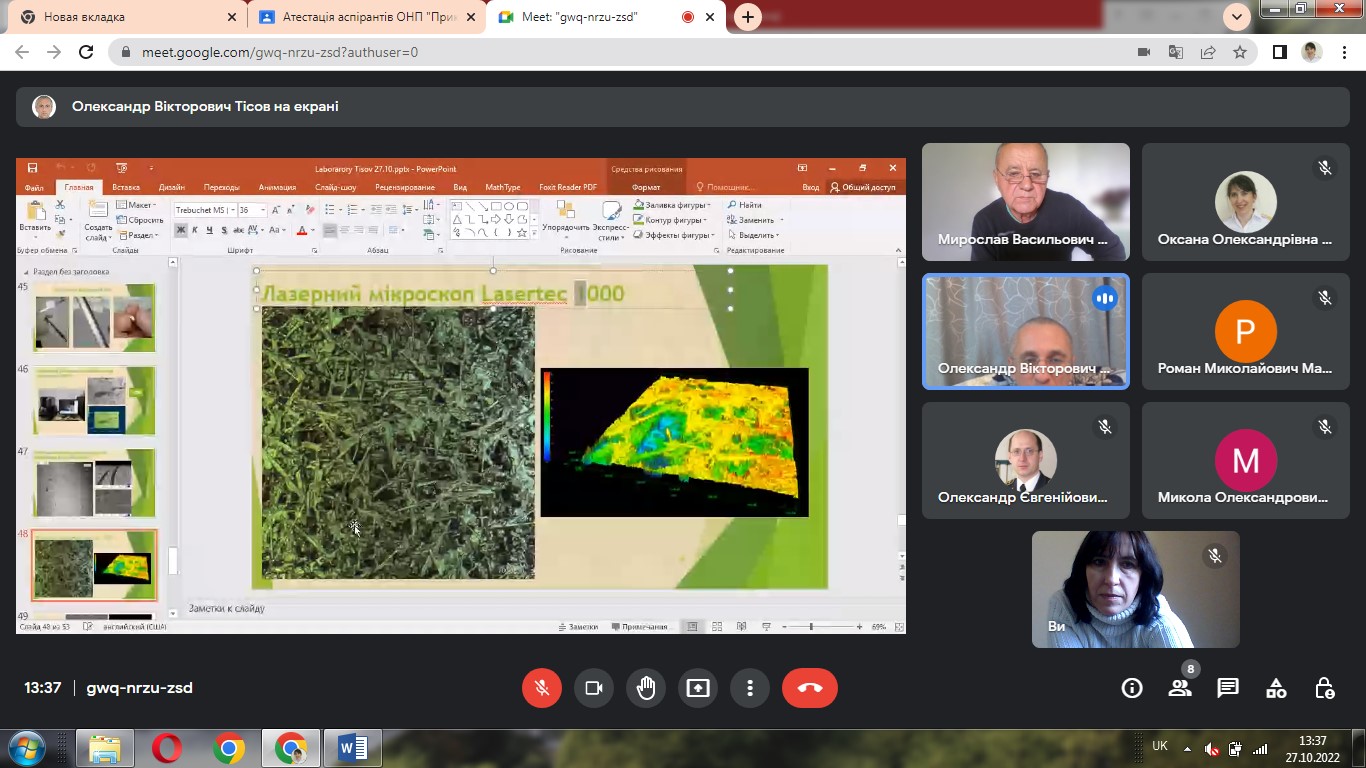Click the Present screen icon
The image size is (1366, 768).
coord(698,688)
